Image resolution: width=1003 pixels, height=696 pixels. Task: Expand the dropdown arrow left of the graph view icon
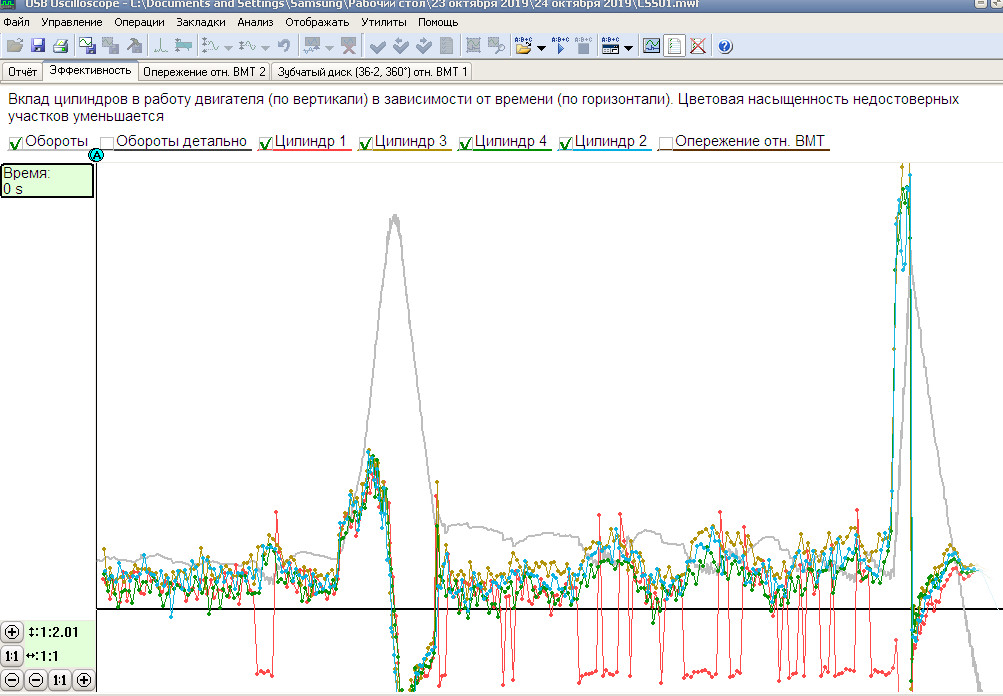click(x=629, y=47)
